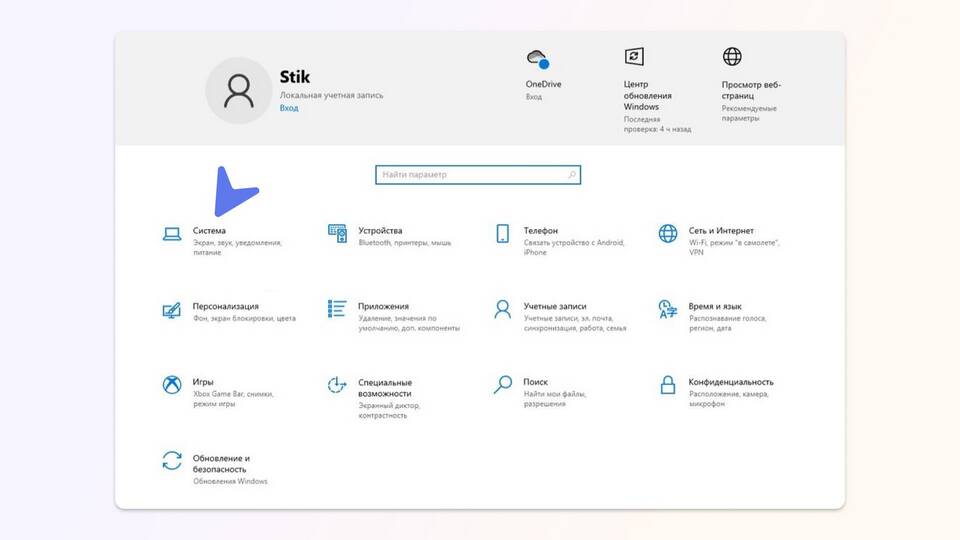Select the Поиск magnifier category icon
Image resolution: width=960 pixels, height=540 pixels.
pyautogui.click(x=502, y=385)
